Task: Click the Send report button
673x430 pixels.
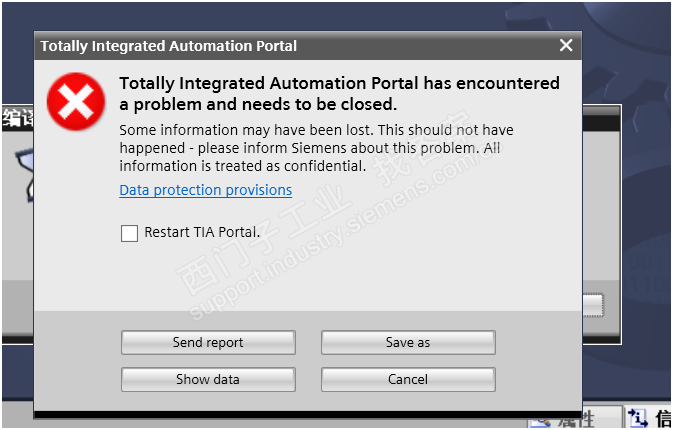Action: tap(208, 342)
